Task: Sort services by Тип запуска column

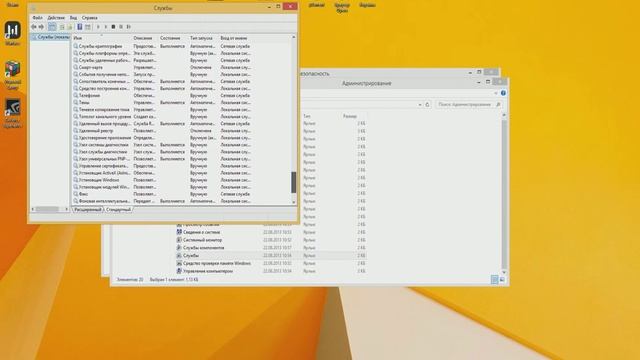Action: coord(203,38)
